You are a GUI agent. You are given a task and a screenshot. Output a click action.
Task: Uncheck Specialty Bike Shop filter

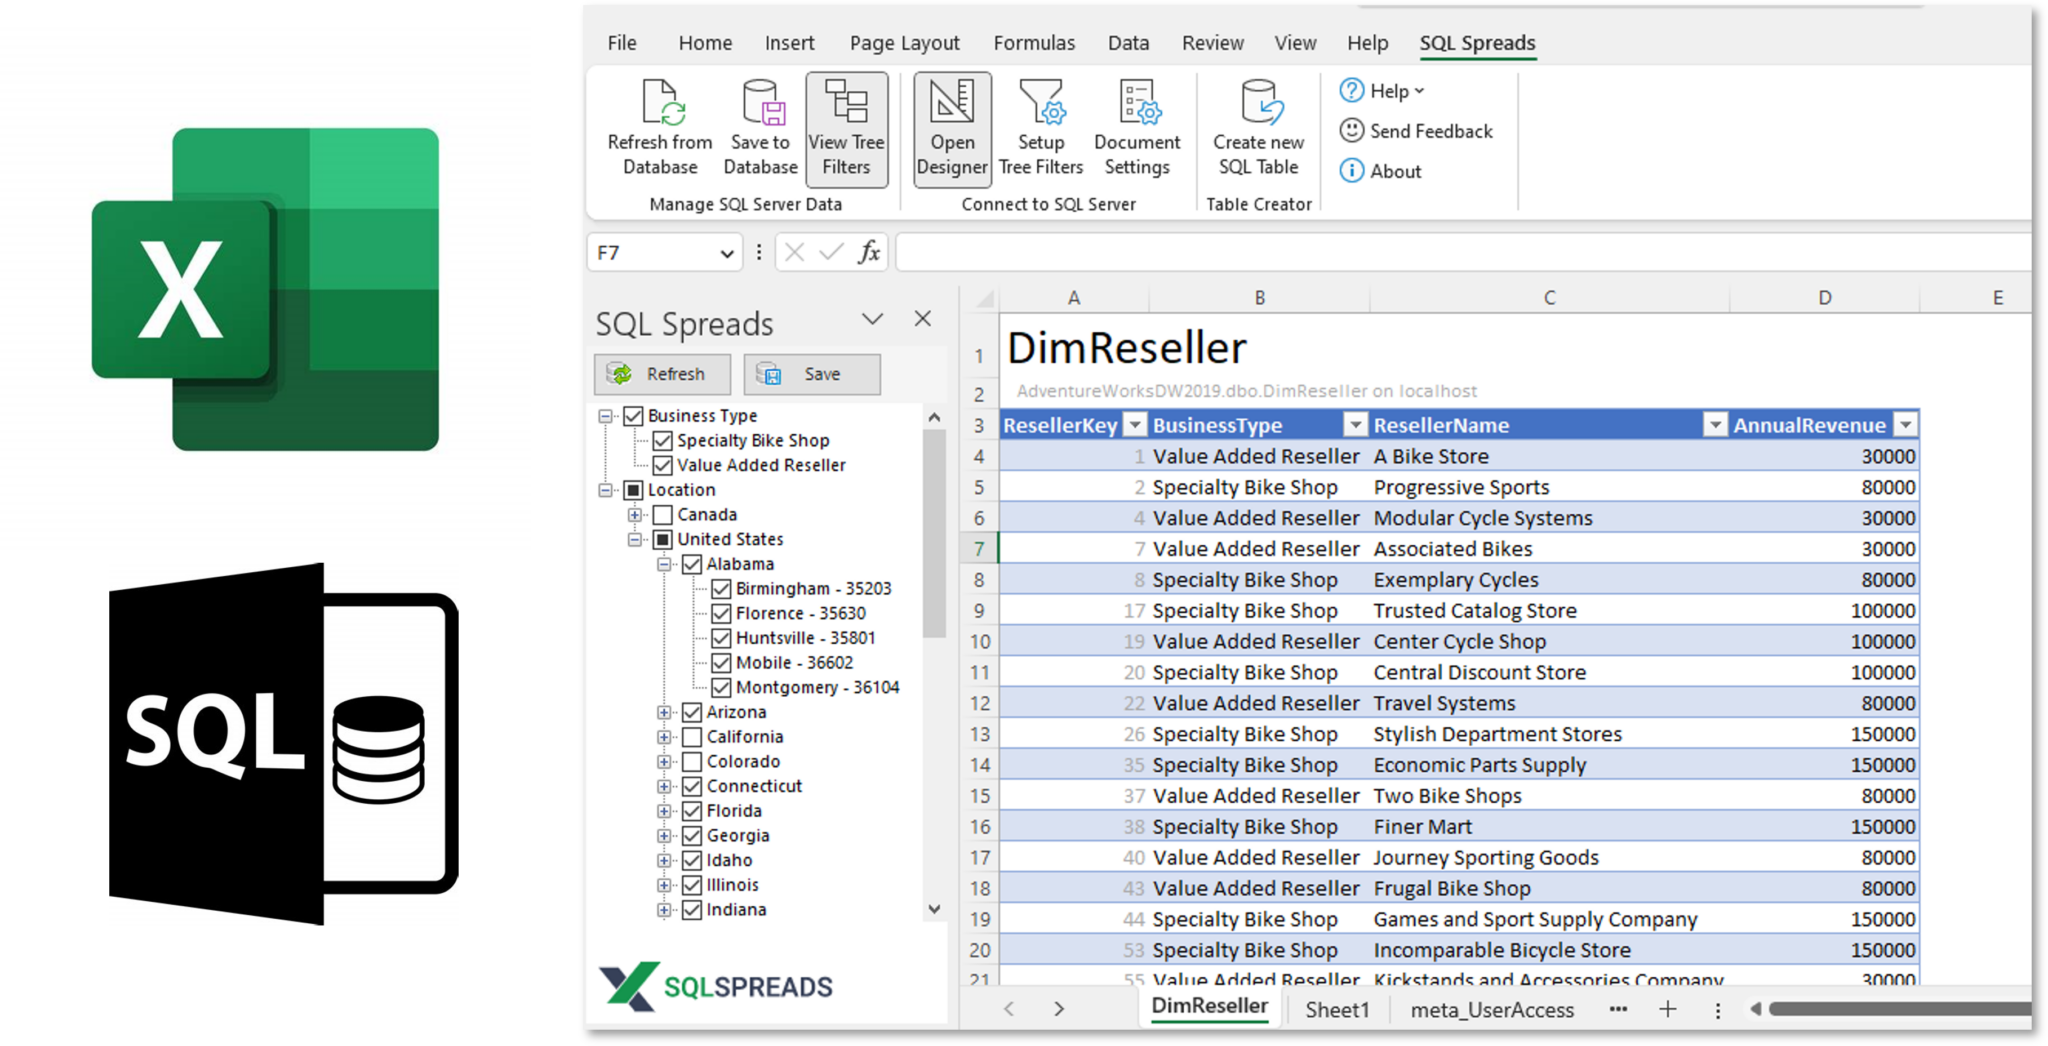[x=662, y=441]
